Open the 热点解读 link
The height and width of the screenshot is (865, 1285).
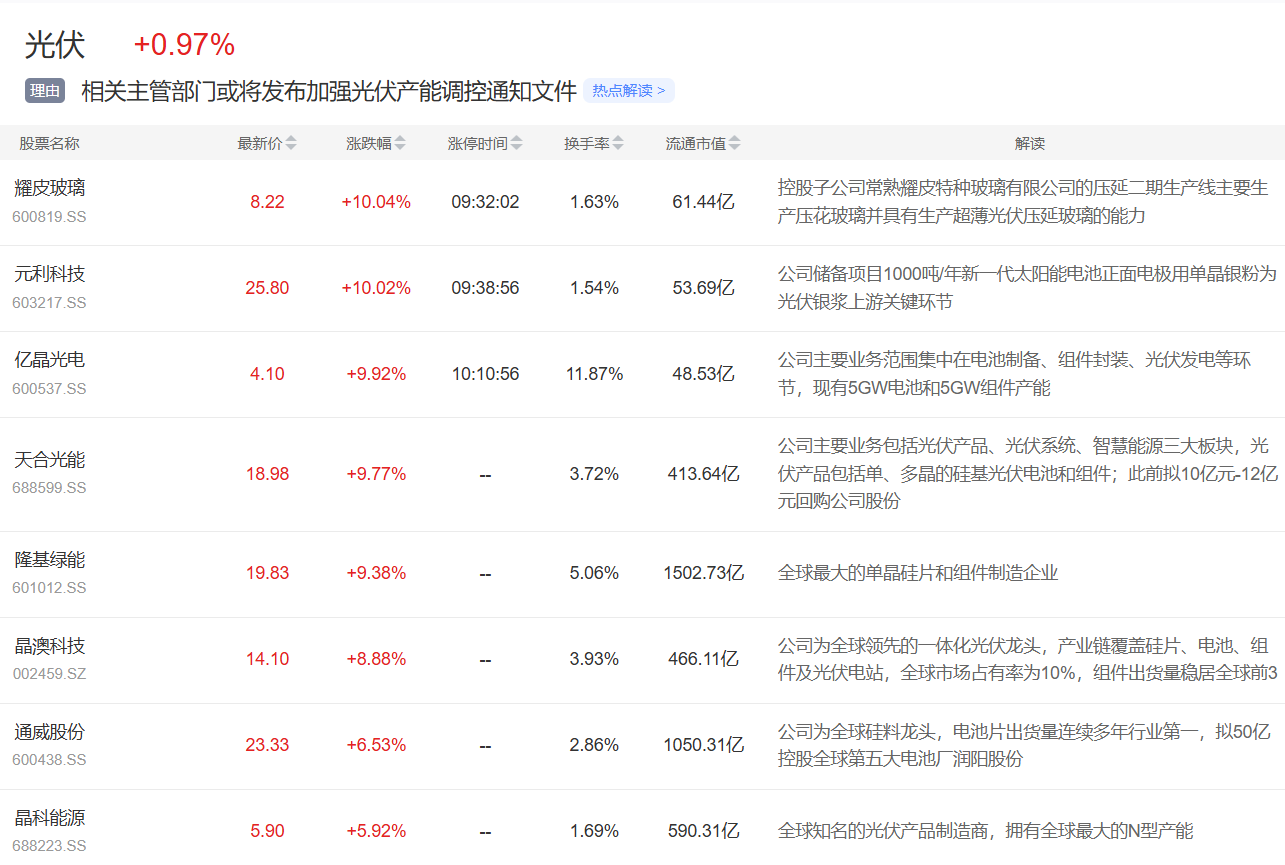point(629,91)
